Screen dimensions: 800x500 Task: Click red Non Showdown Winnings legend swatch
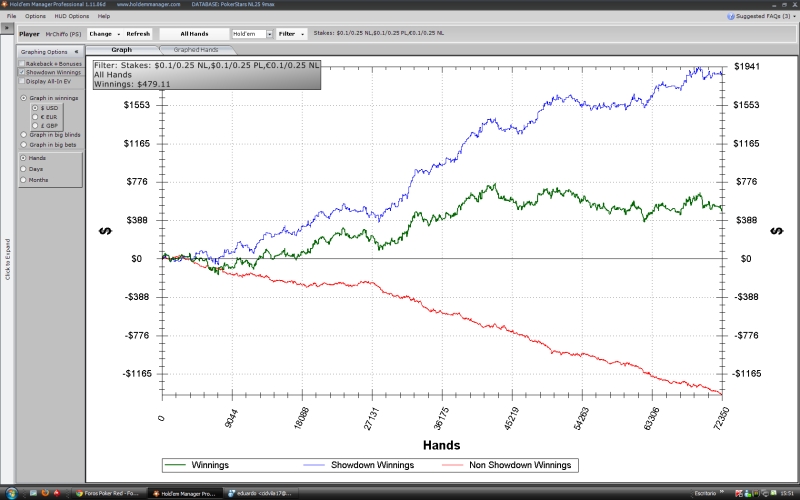pyautogui.click(x=453, y=465)
